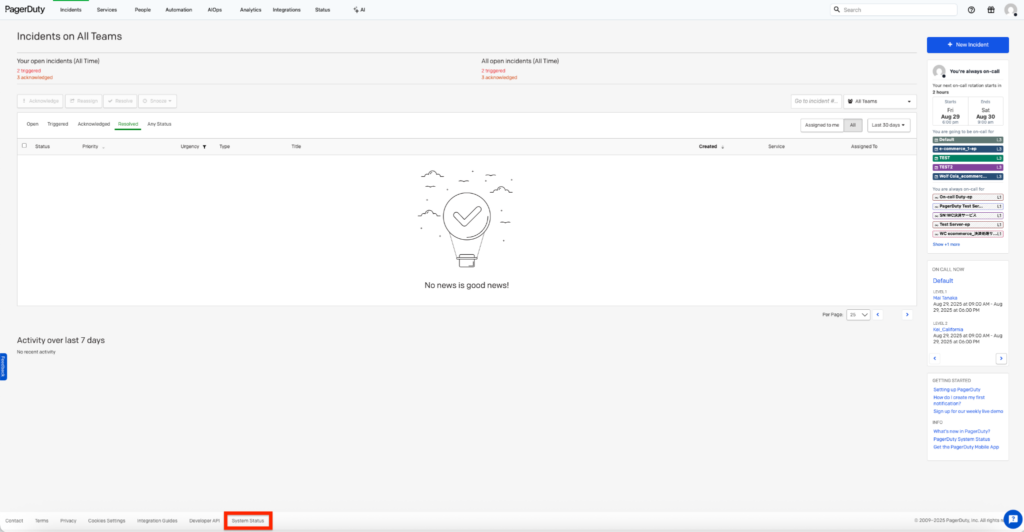Click the Go to incident number field
The width and height of the screenshot is (1024, 532).
click(x=814, y=101)
